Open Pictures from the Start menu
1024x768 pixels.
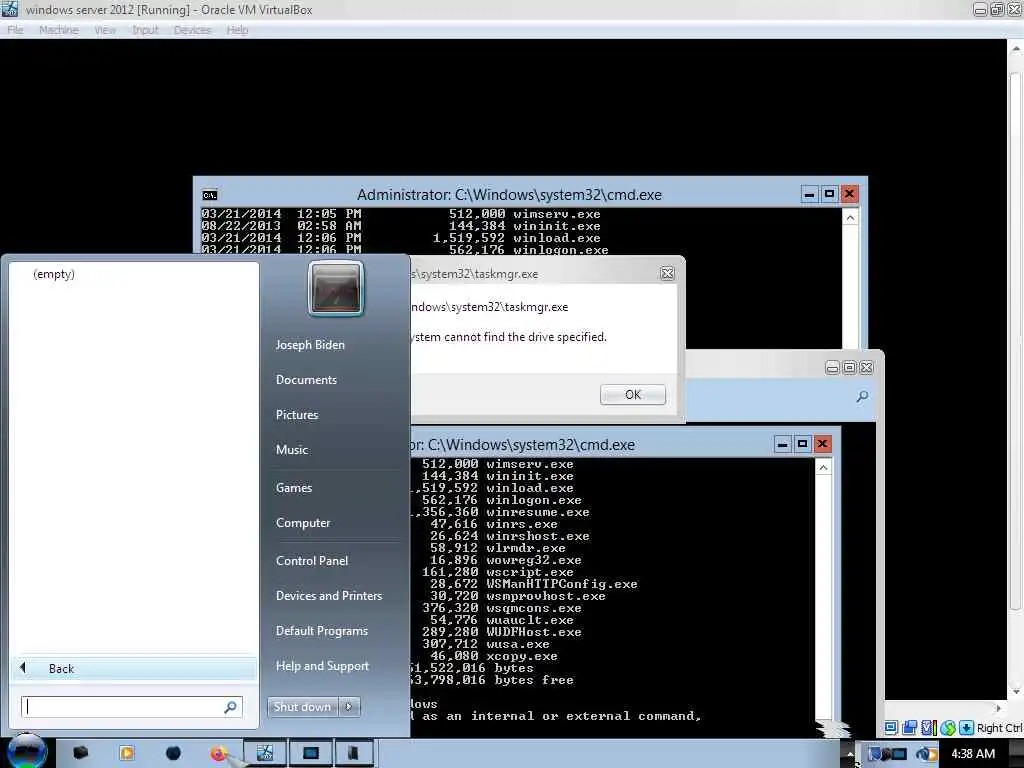coord(297,415)
